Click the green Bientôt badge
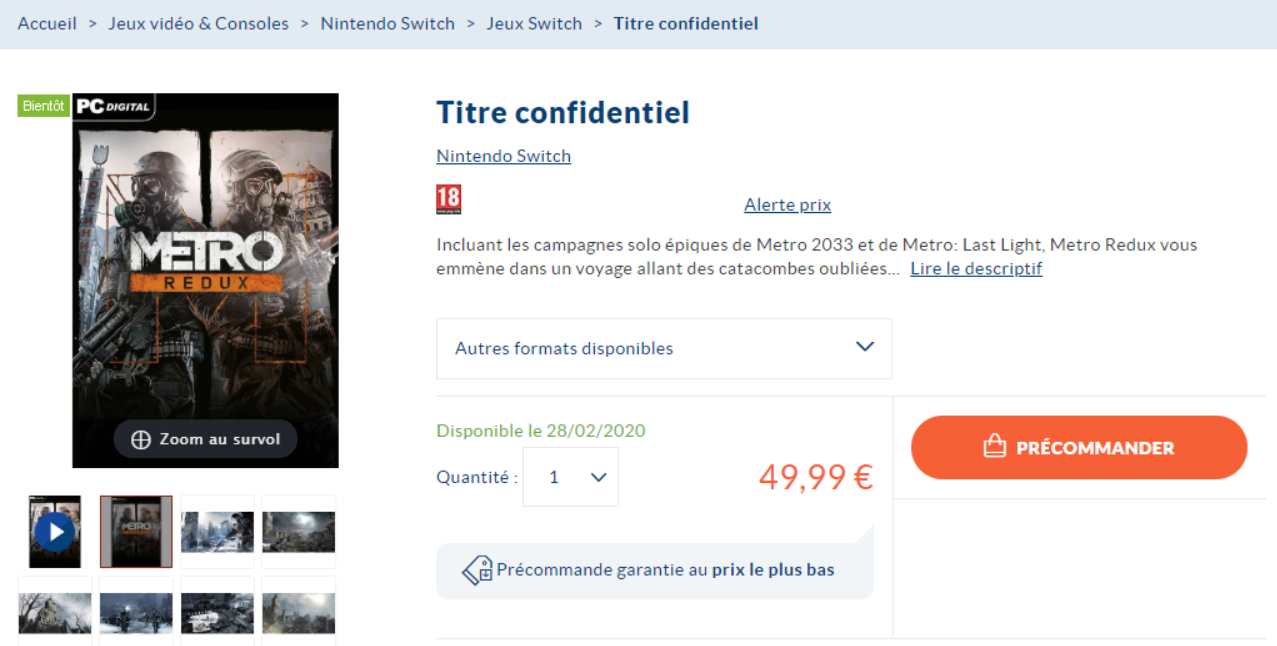Image resolution: width=1277 pixels, height=646 pixels. pos(43,106)
